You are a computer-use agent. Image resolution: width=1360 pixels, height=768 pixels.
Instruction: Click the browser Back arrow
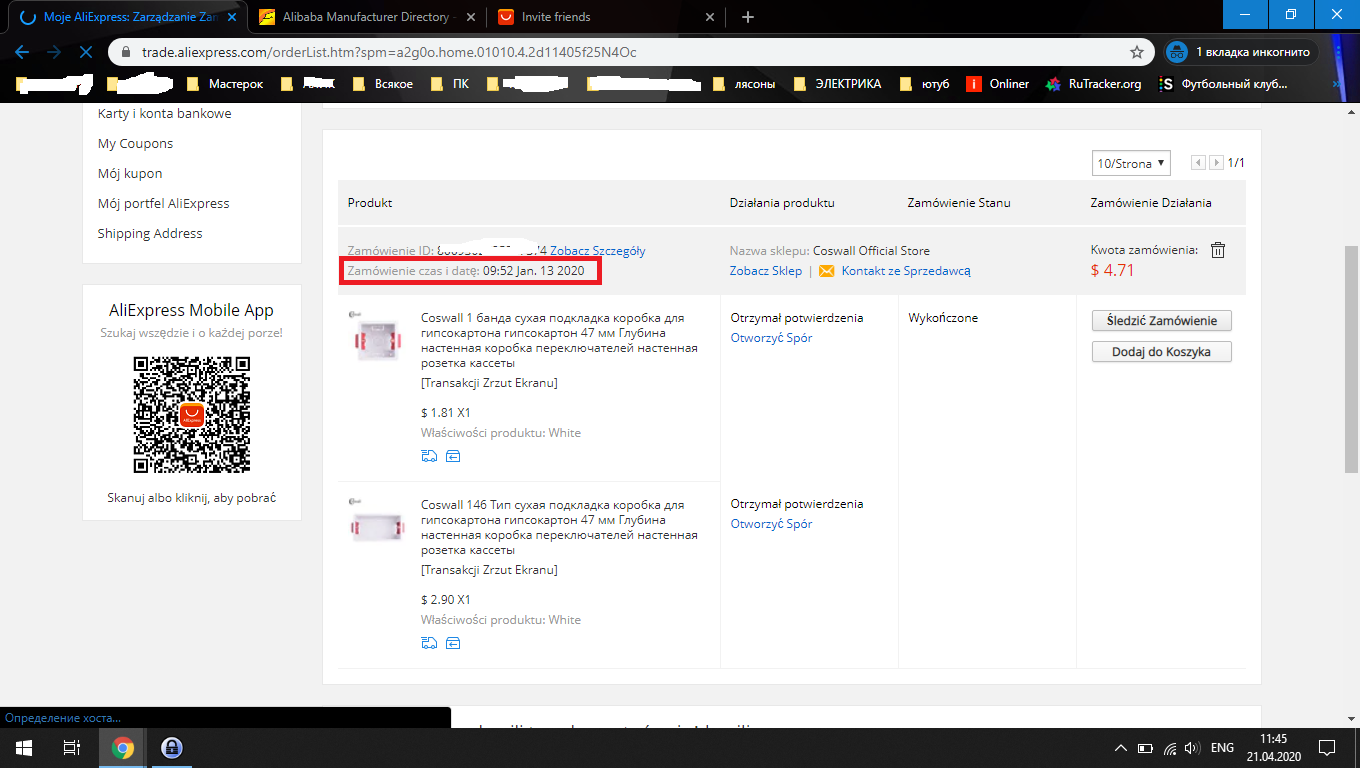point(22,52)
